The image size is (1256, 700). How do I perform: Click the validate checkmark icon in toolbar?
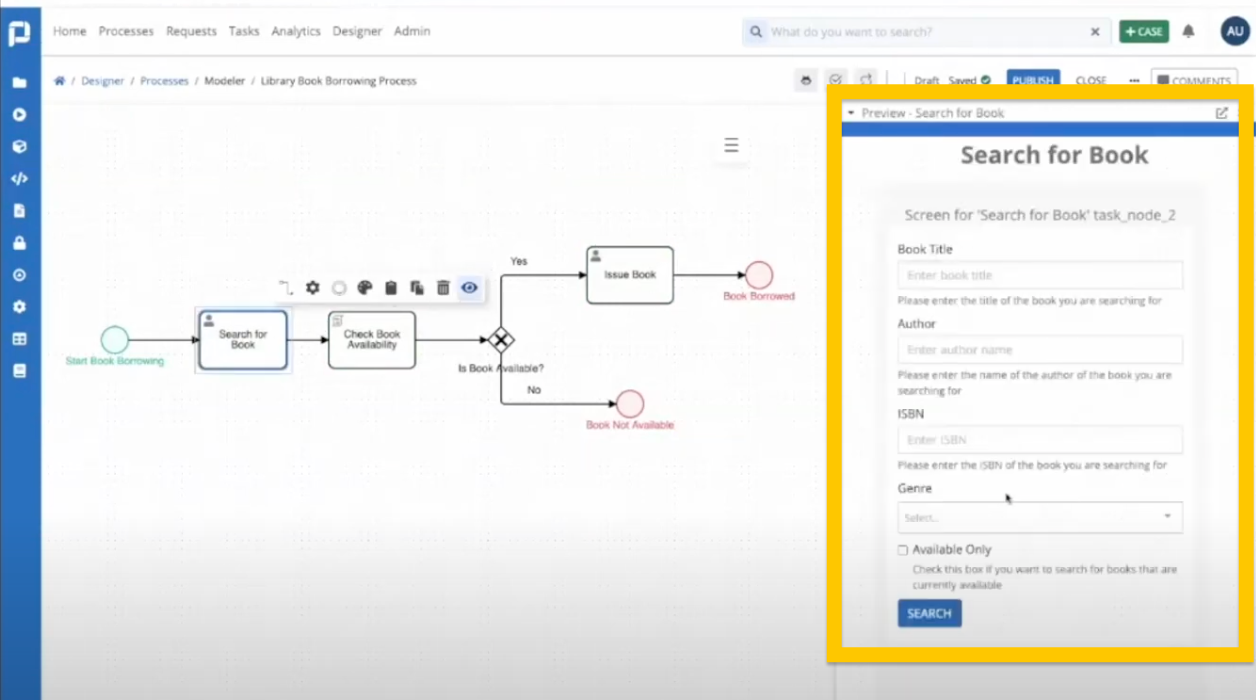point(836,80)
